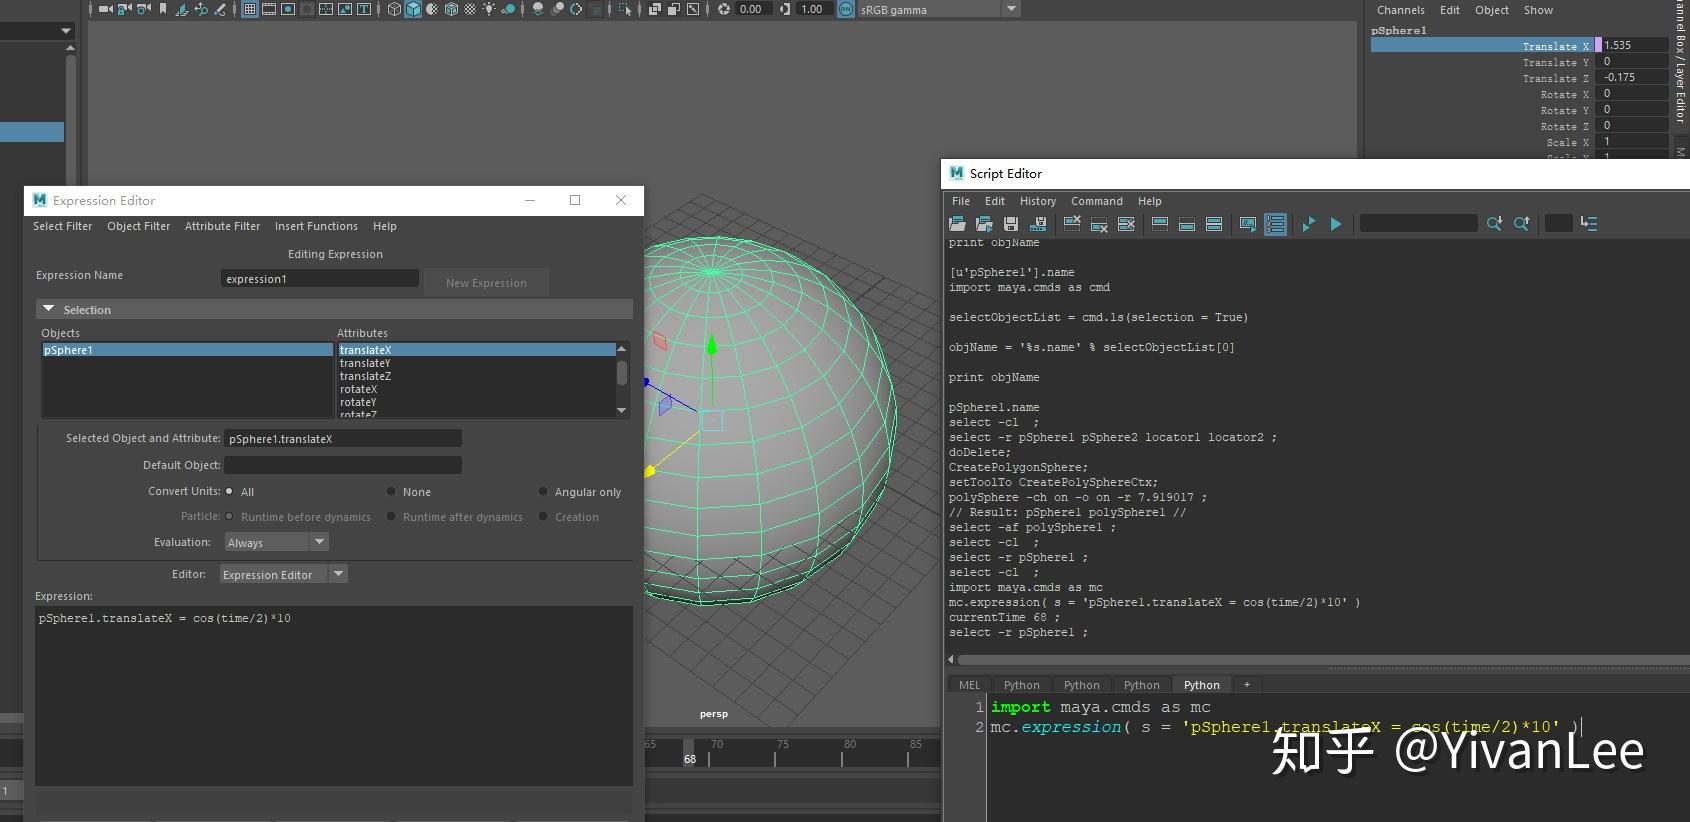Toggle the viewport grid icon
Viewport: 1690px width, 822px height.
pos(249,9)
